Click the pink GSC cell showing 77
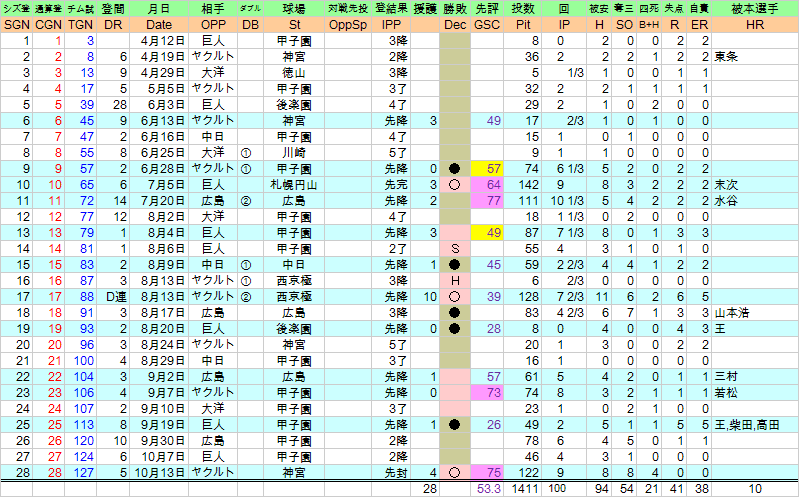 pyautogui.click(x=487, y=201)
